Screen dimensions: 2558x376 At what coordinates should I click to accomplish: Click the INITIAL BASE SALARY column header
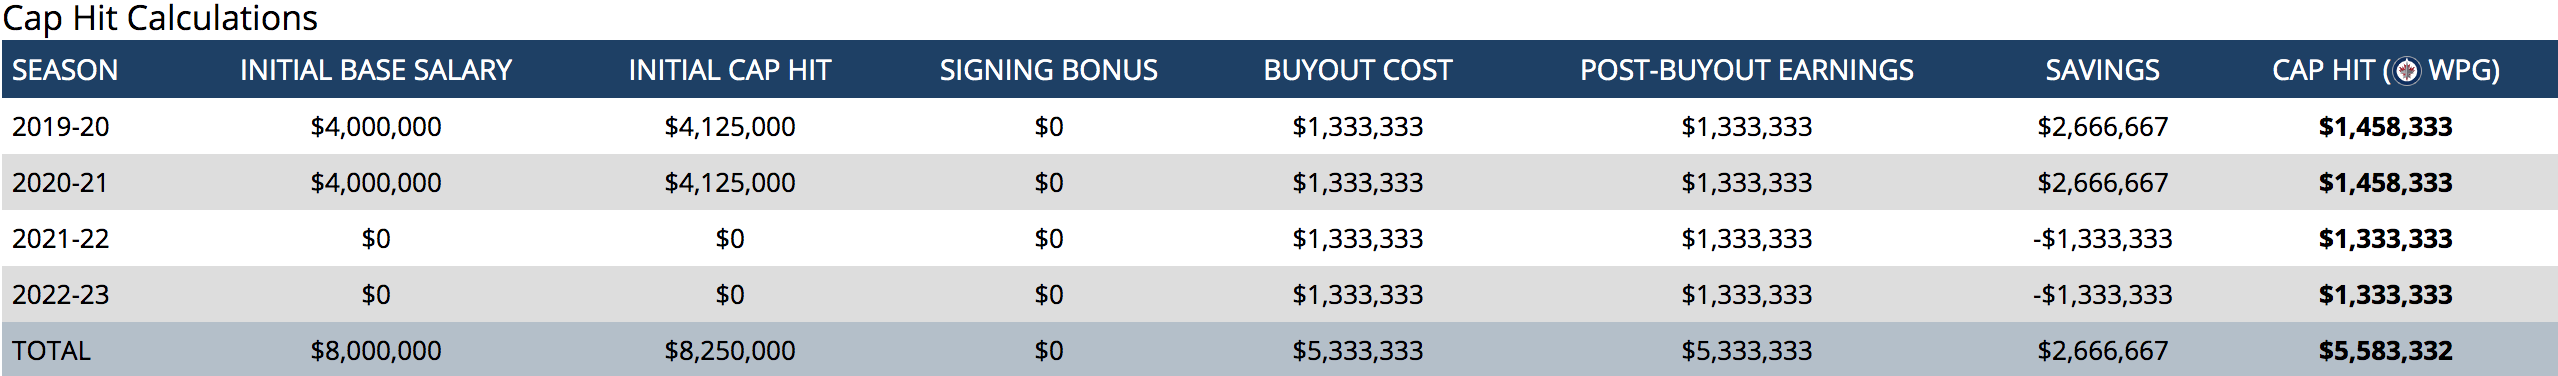376,70
